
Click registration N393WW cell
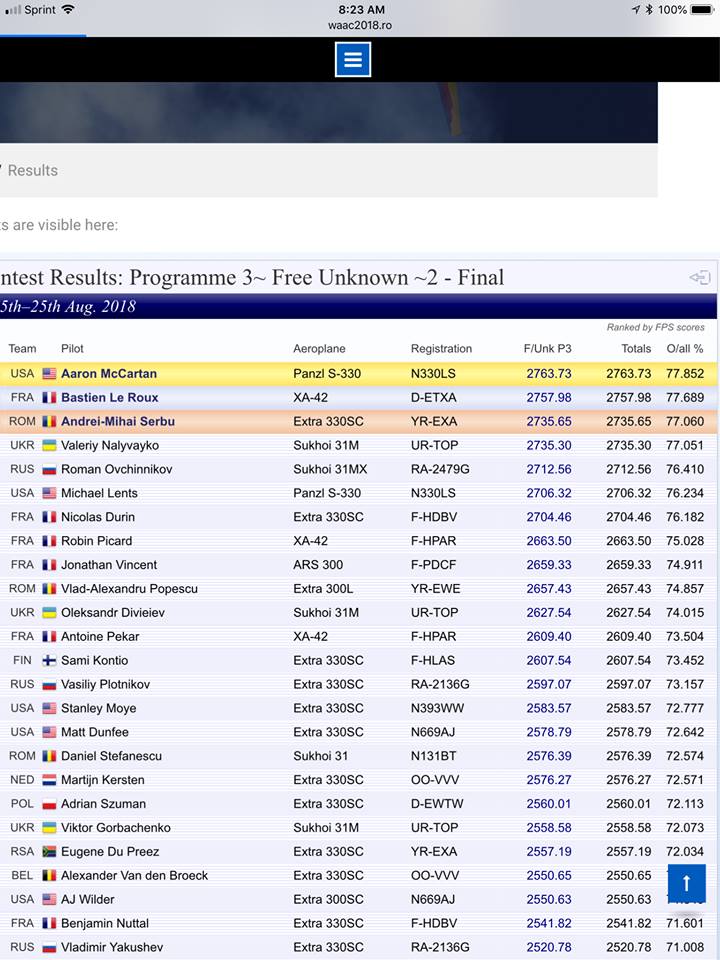pyautogui.click(x=437, y=708)
